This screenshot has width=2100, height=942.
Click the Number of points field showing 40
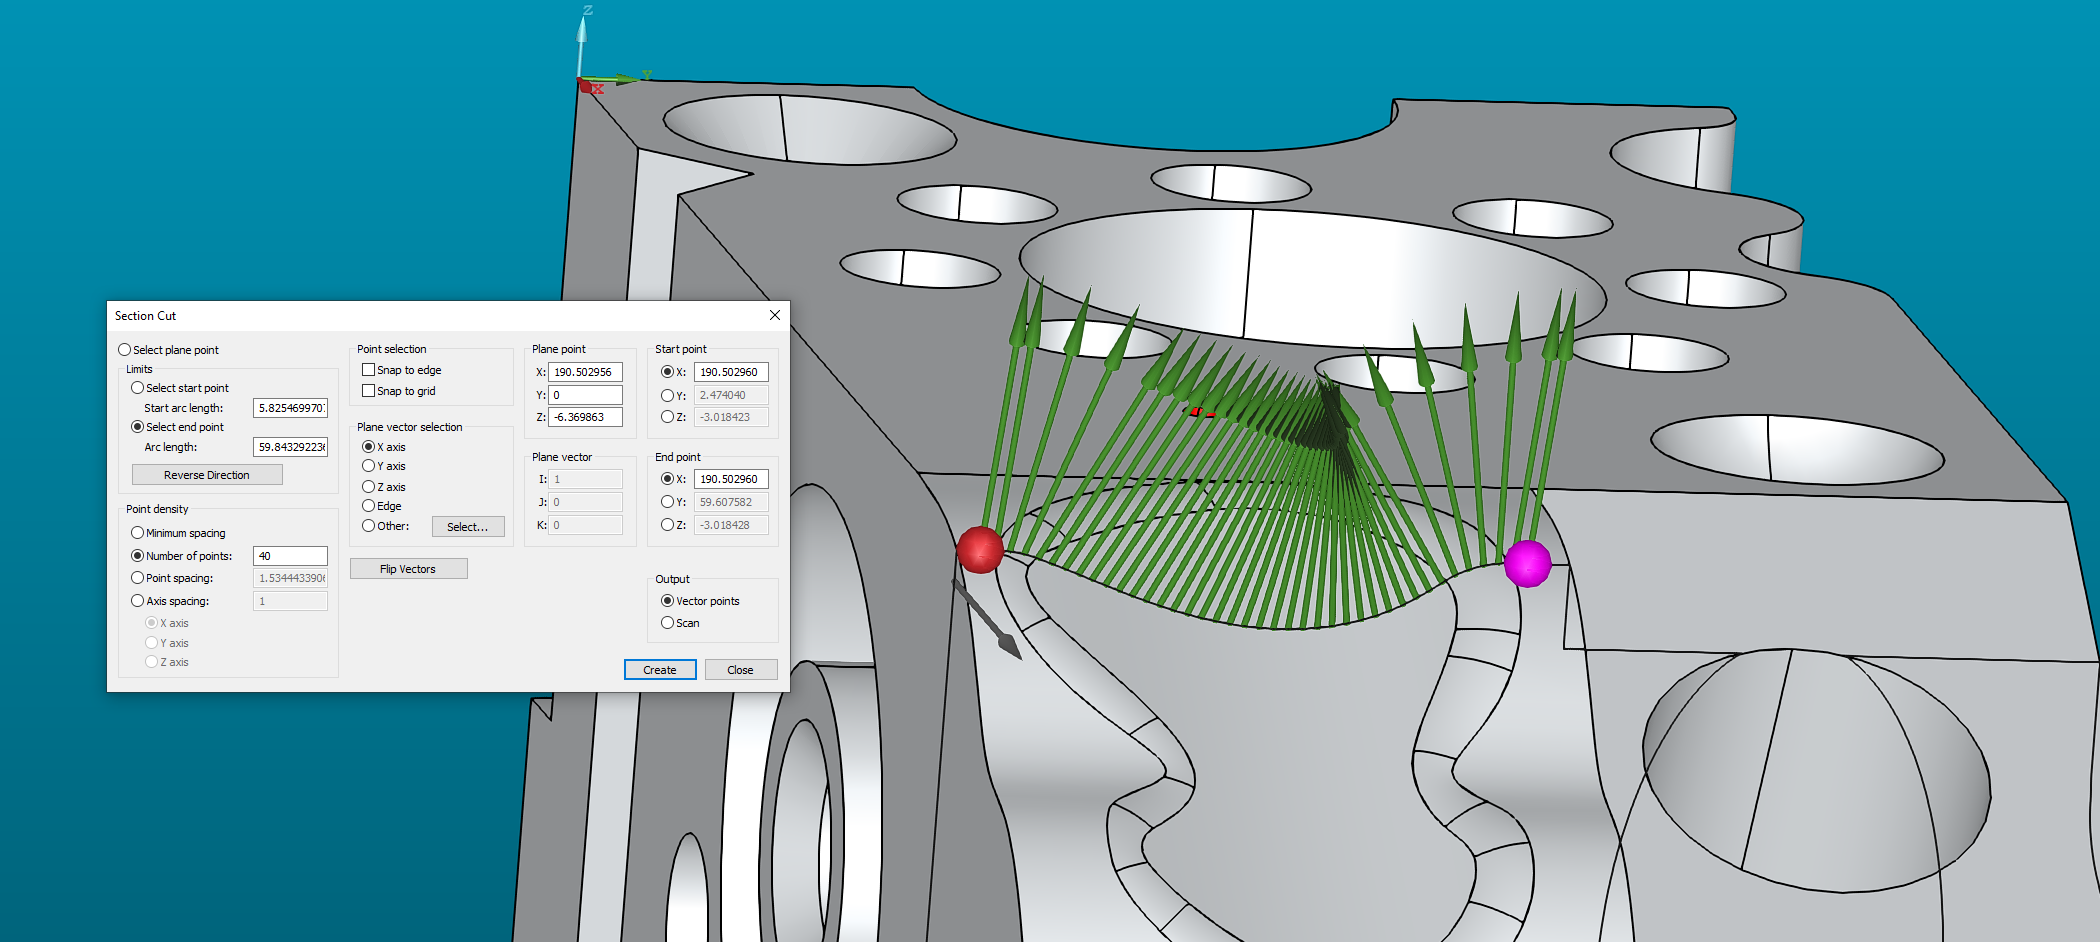coord(290,556)
